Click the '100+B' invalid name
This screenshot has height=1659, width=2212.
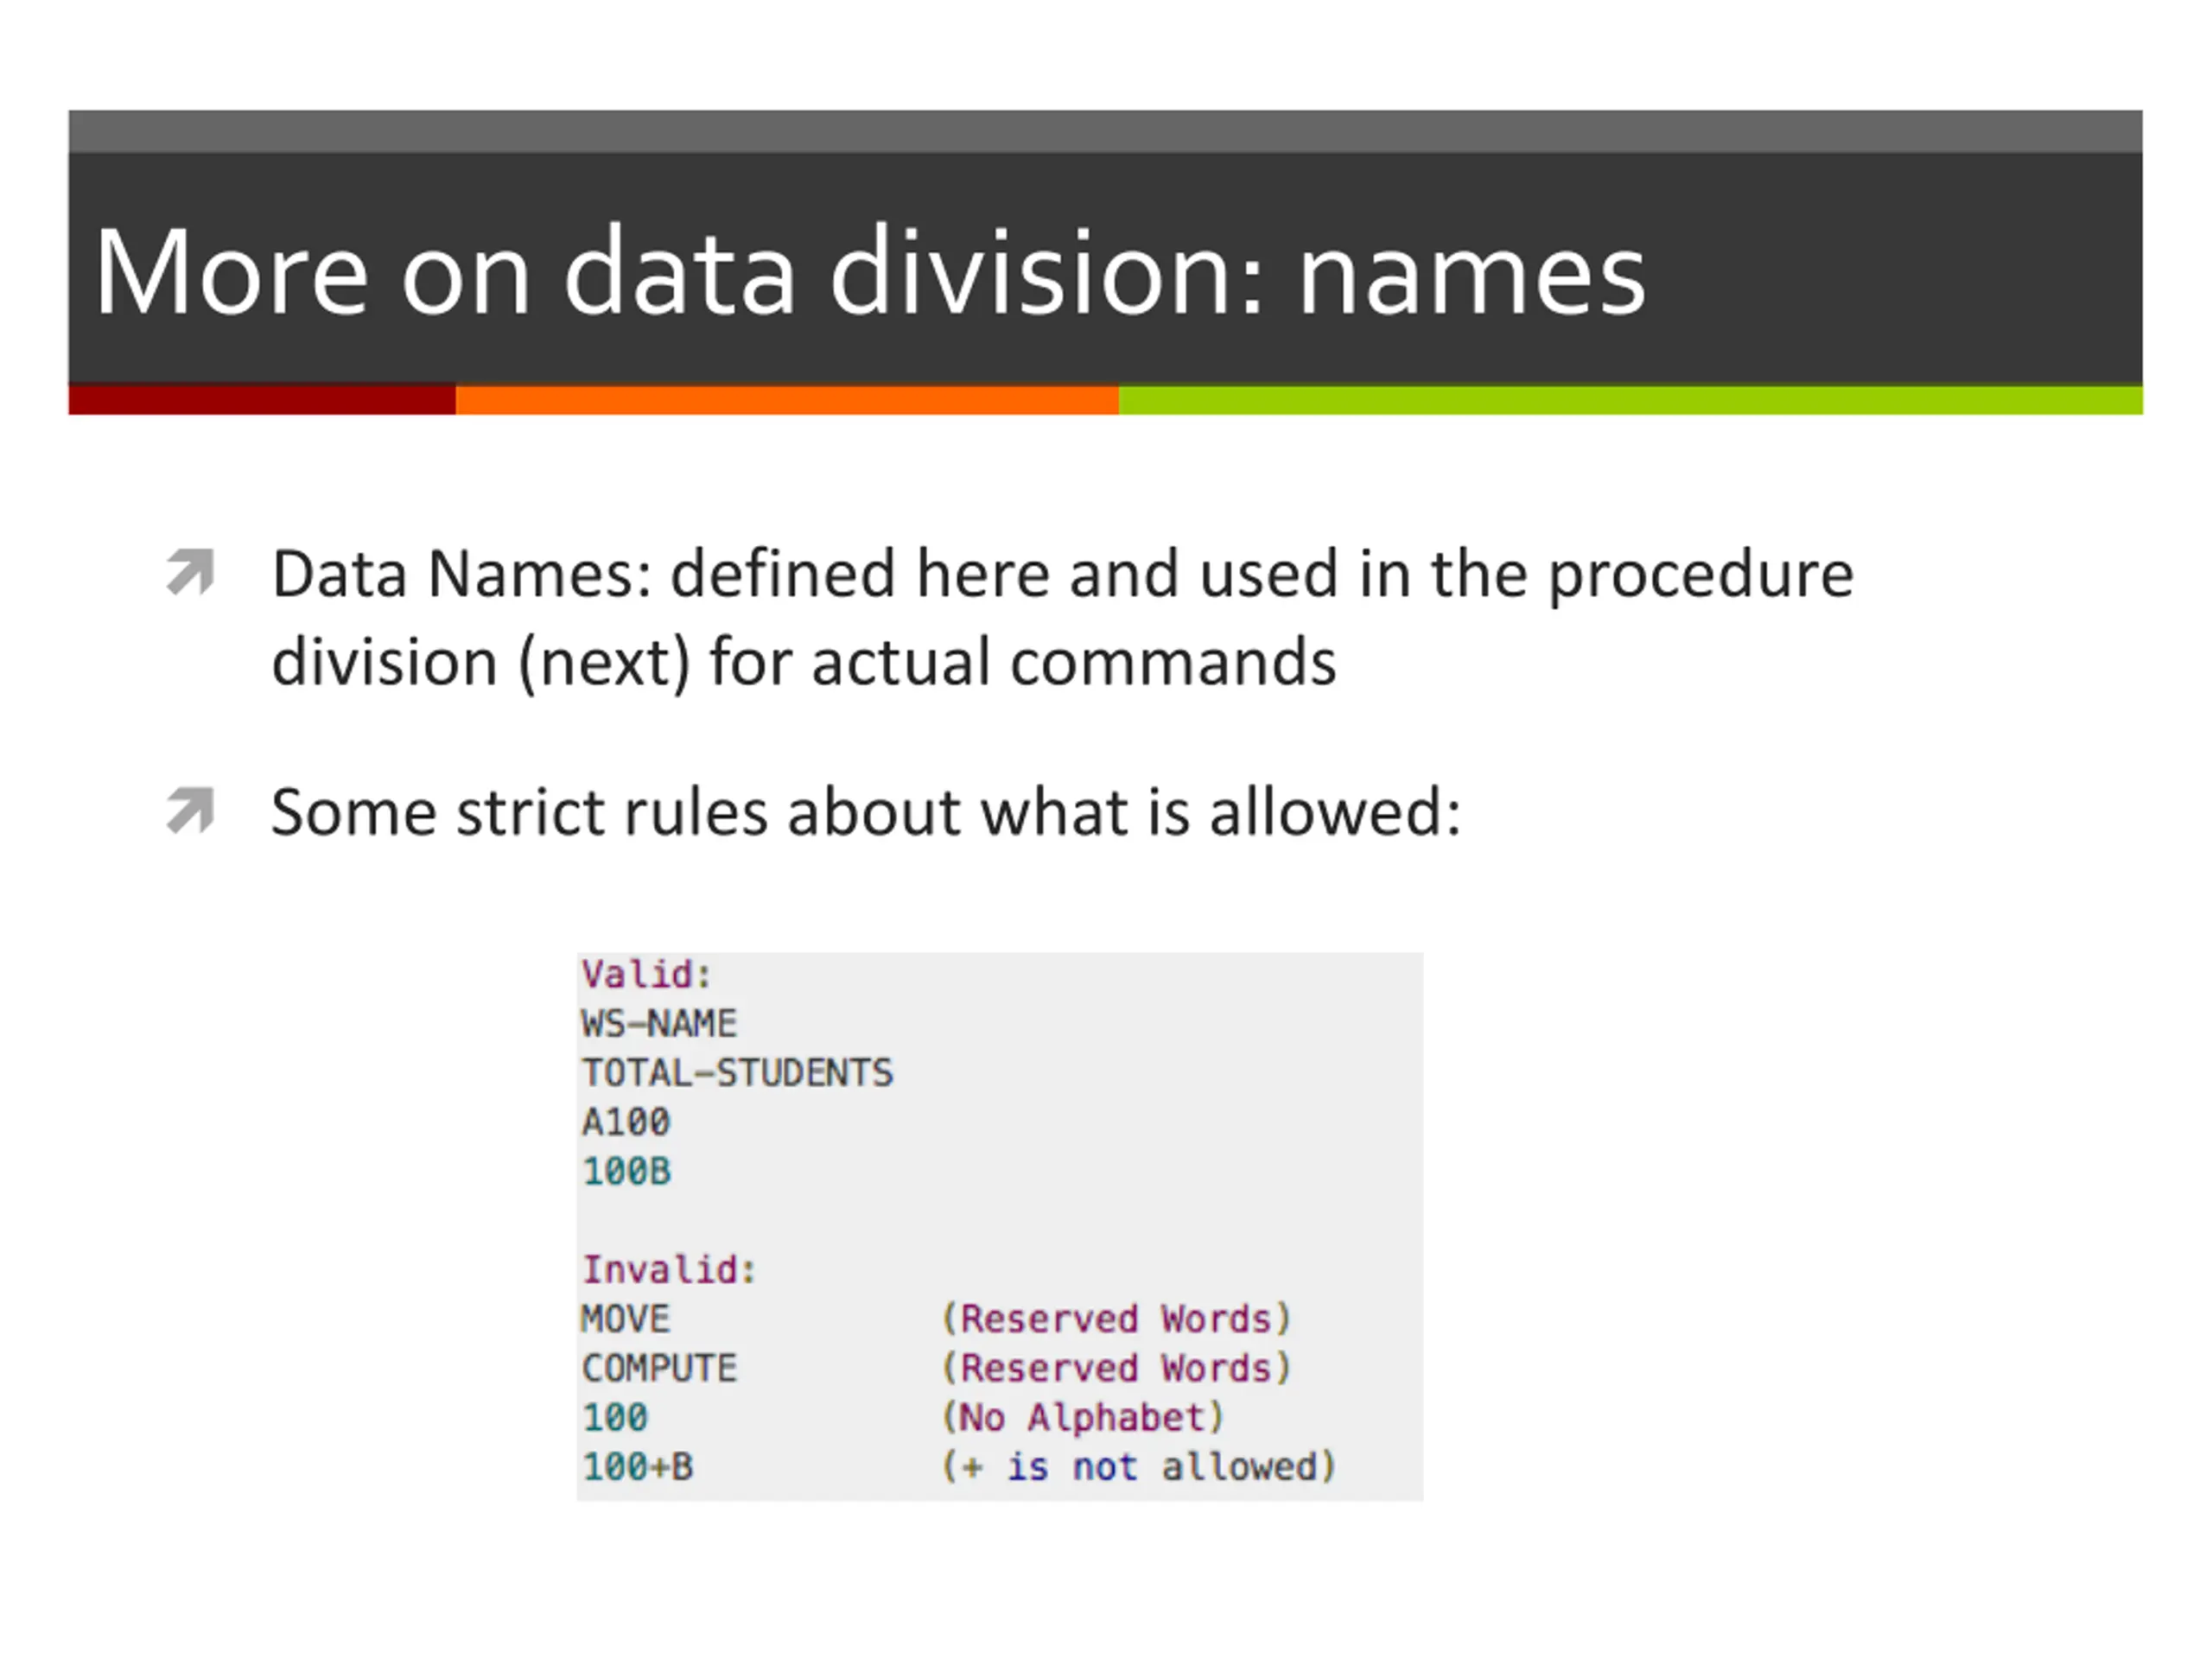coord(637,1466)
